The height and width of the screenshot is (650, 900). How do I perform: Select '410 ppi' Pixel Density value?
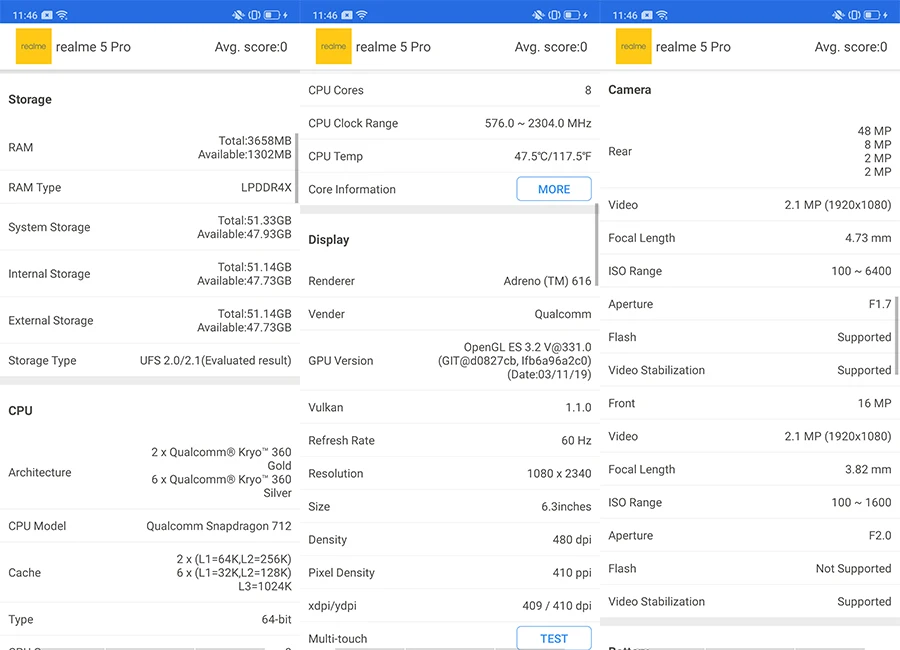[x=572, y=572]
